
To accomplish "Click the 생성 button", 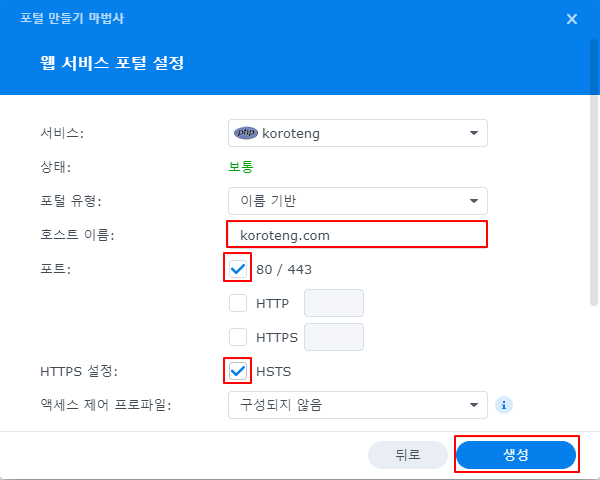I will [x=516, y=455].
